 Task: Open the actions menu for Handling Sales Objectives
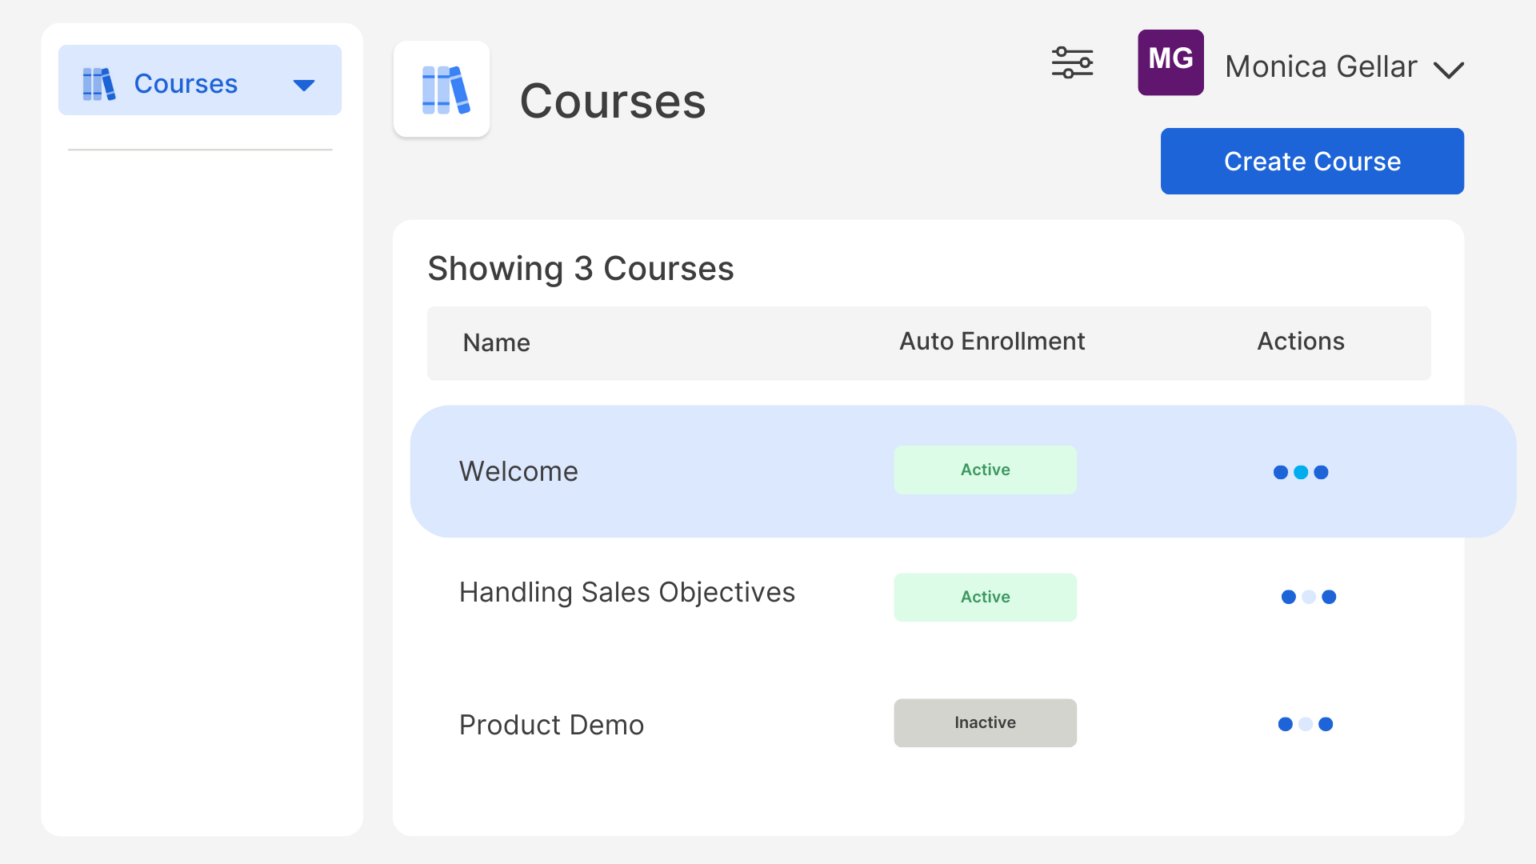(1308, 596)
